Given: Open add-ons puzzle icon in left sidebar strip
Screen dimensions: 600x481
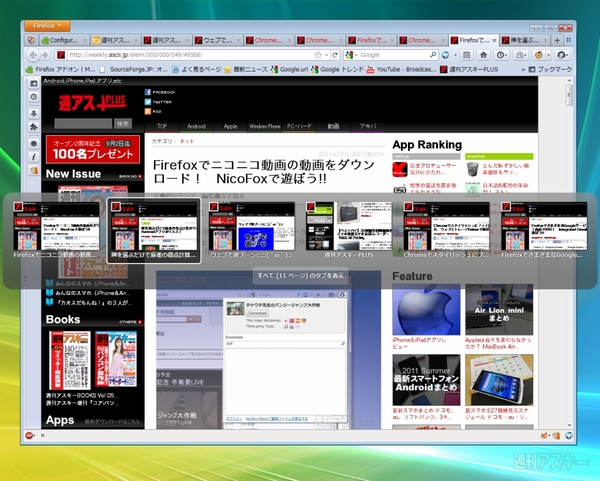Looking at the screenshot, I should click(34, 127).
